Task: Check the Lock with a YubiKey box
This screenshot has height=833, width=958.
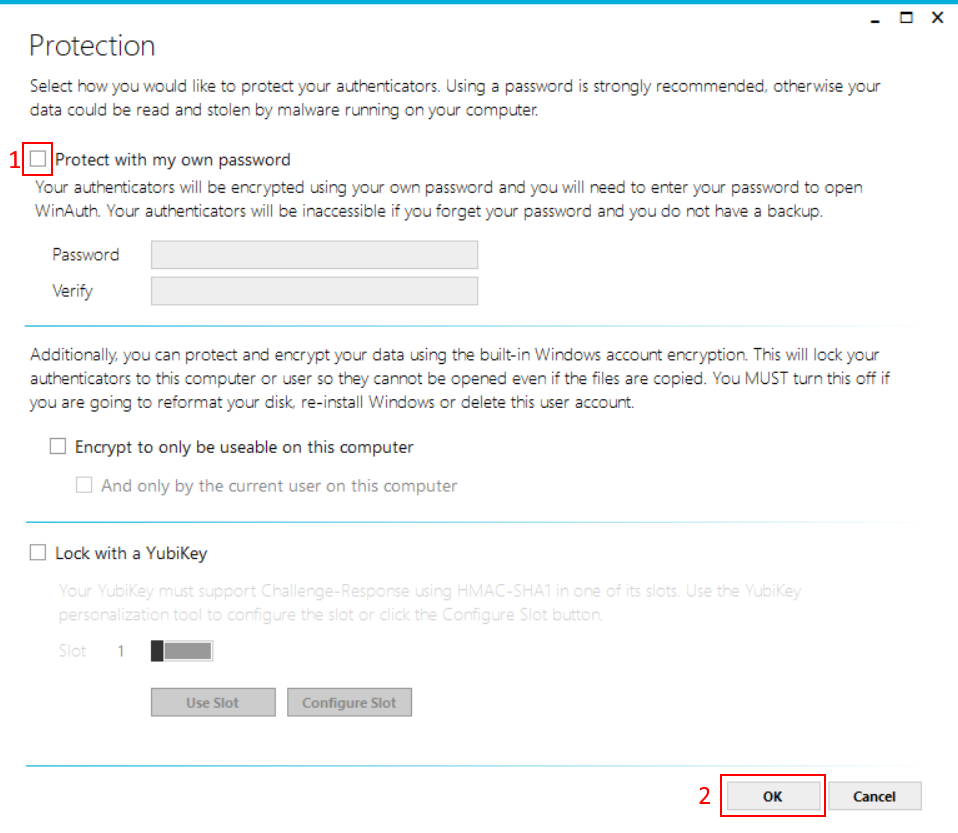Action: point(38,552)
